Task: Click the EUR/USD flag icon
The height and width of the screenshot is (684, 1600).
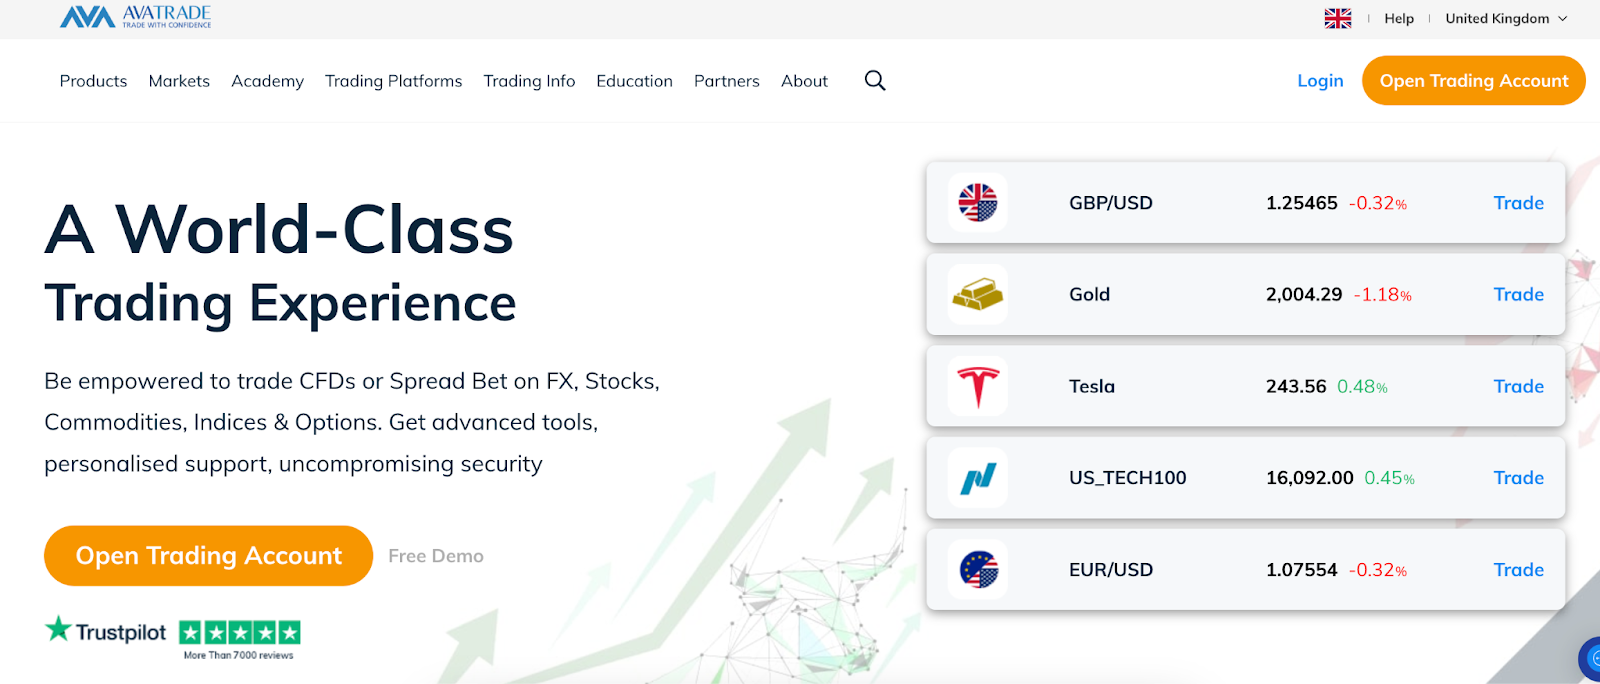Action: [x=978, y=570]
